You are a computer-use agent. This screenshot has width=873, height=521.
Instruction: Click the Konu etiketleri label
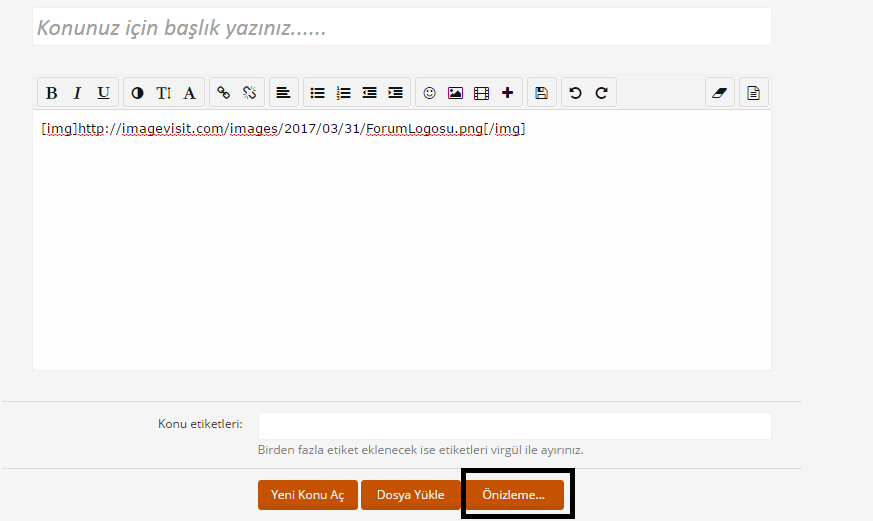tap(200, 424)
